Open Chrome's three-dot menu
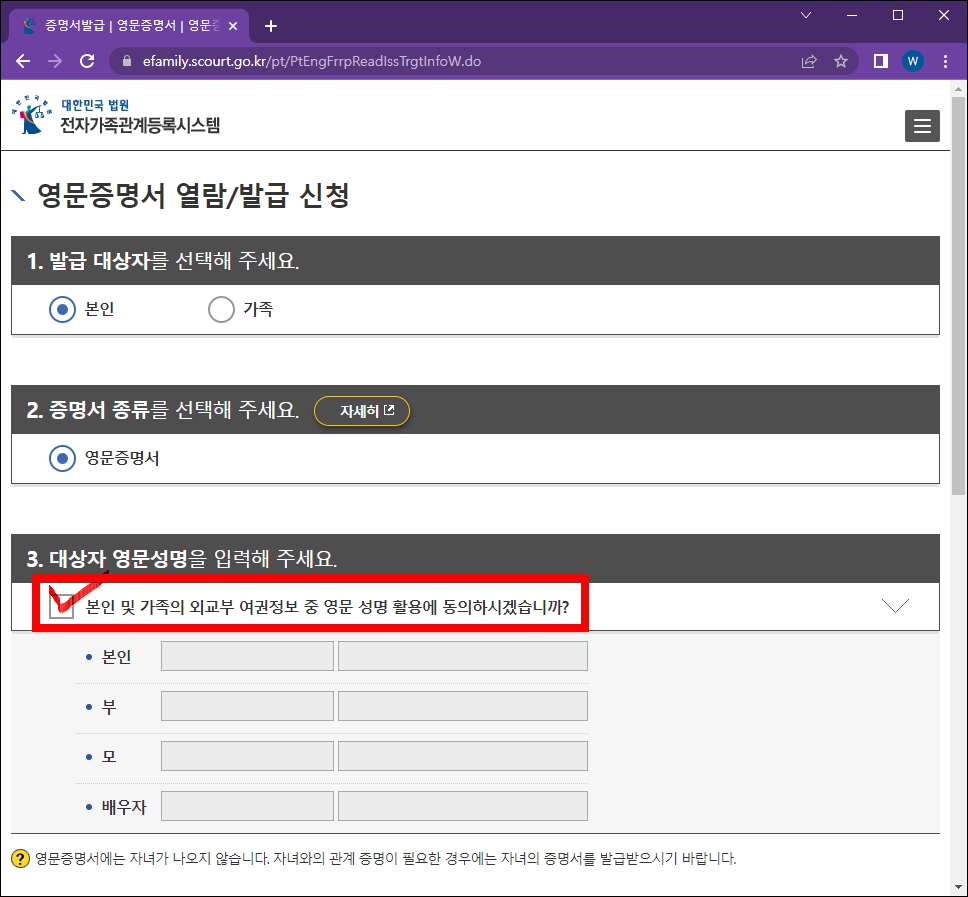Image resolution: width=968 pixels, height=897 pixels. pos(945,61)
